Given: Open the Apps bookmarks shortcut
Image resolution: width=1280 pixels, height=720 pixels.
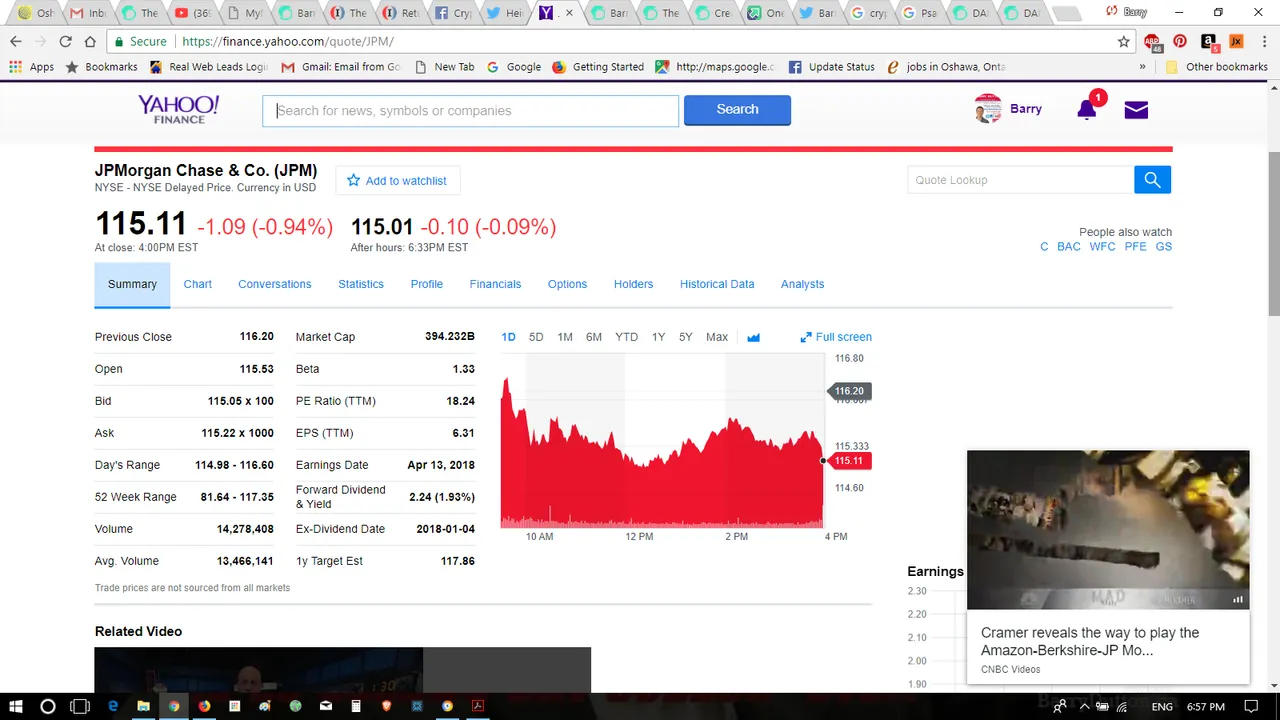Looking at the screenshot, I should (32, 67).
